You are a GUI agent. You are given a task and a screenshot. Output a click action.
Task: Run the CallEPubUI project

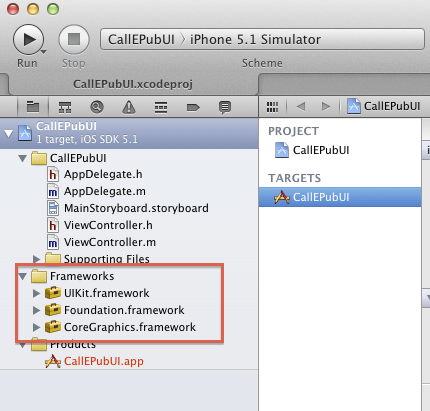(x=28, y=39)
